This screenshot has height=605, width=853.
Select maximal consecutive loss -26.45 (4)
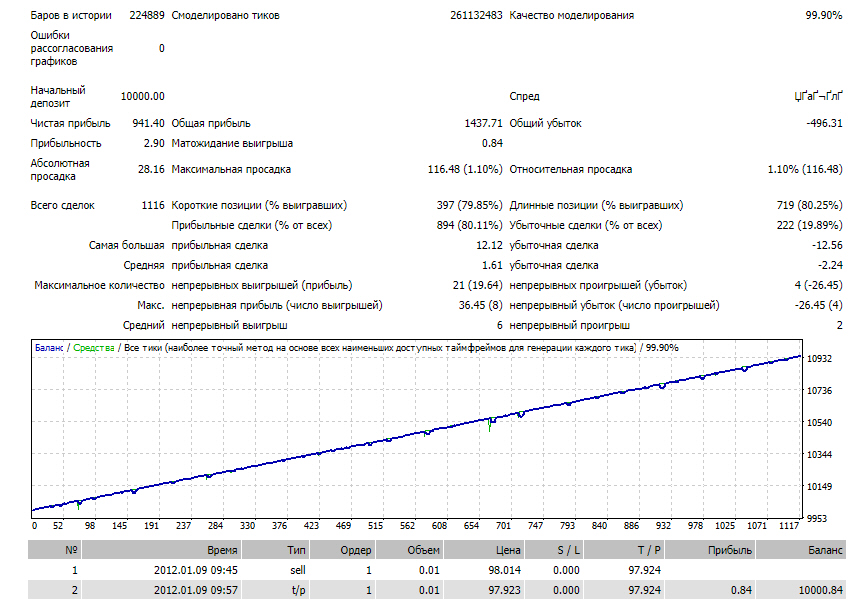pos(818,305)
